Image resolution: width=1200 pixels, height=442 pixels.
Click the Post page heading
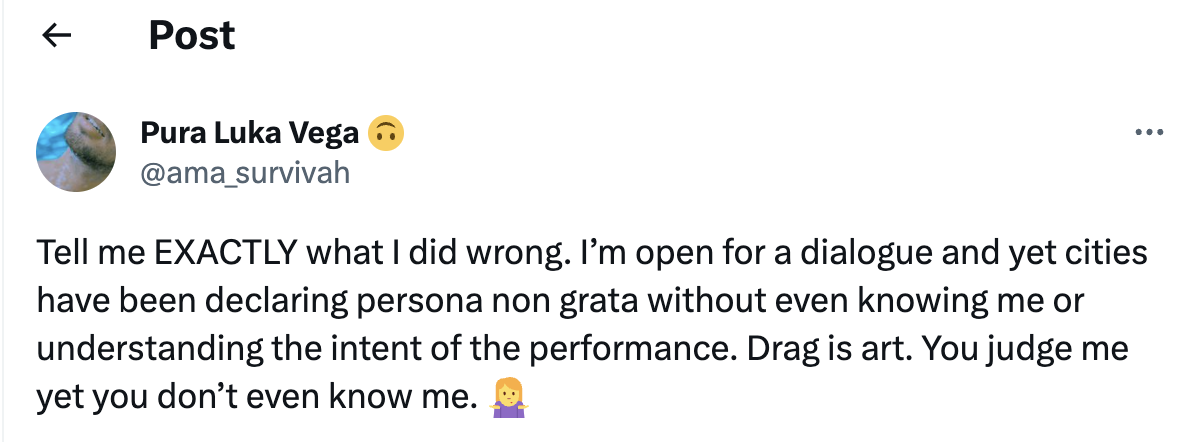192,37
